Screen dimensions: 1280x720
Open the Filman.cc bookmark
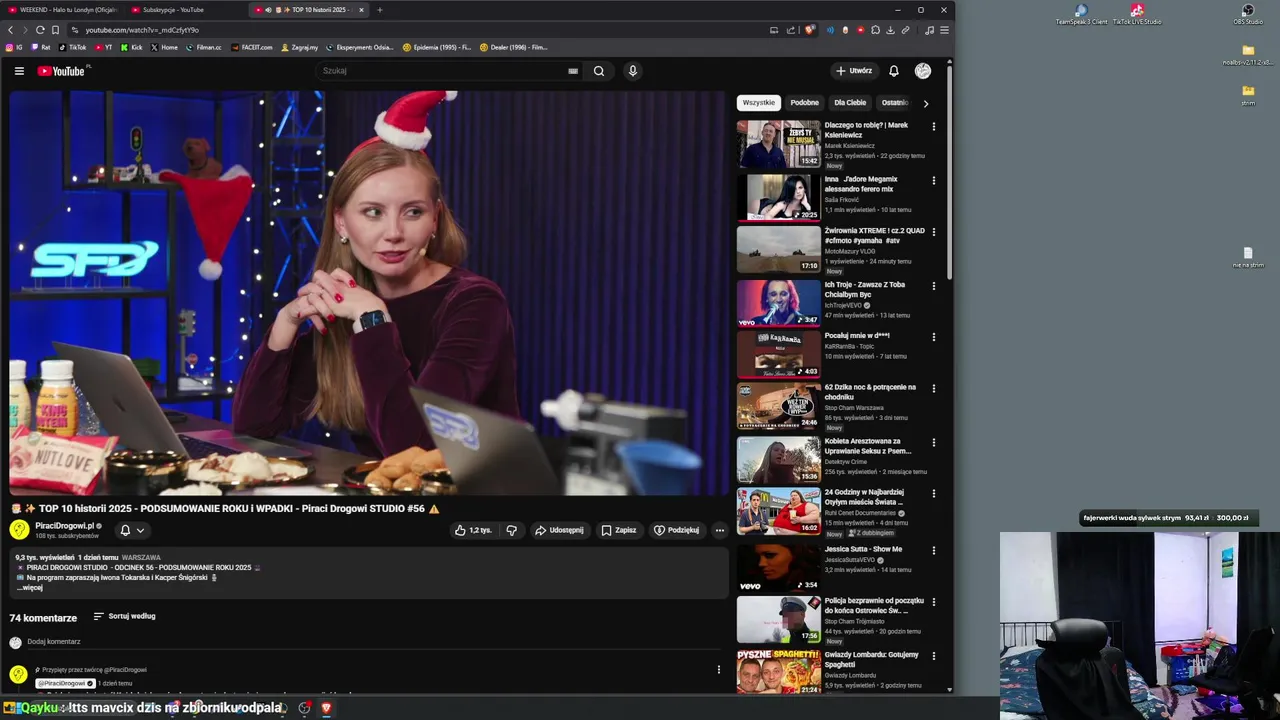[204, 47]
